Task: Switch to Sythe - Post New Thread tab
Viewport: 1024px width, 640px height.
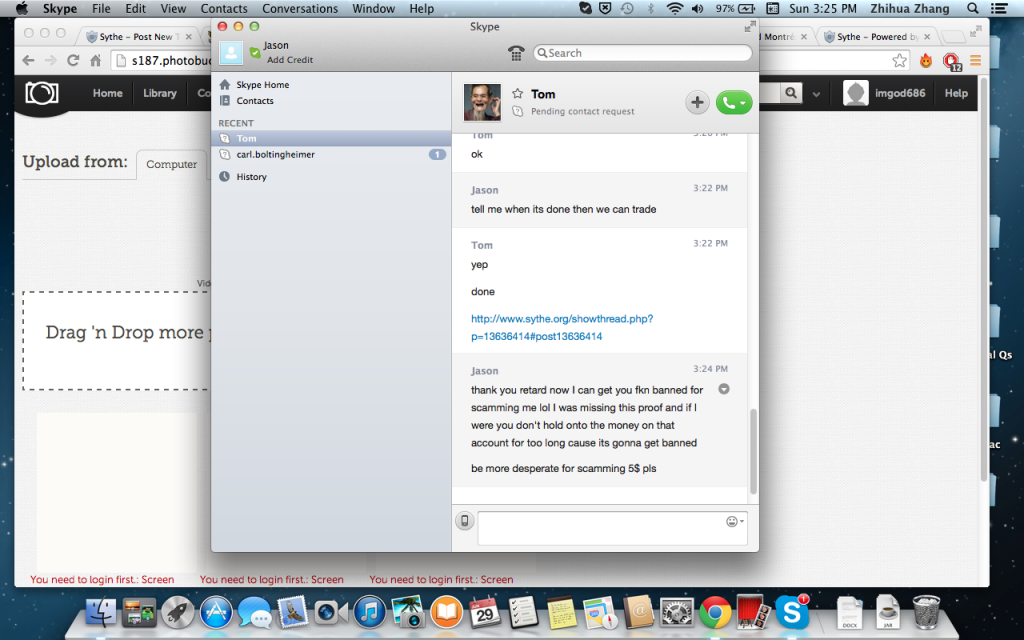Action: click(x=141, y=37)
